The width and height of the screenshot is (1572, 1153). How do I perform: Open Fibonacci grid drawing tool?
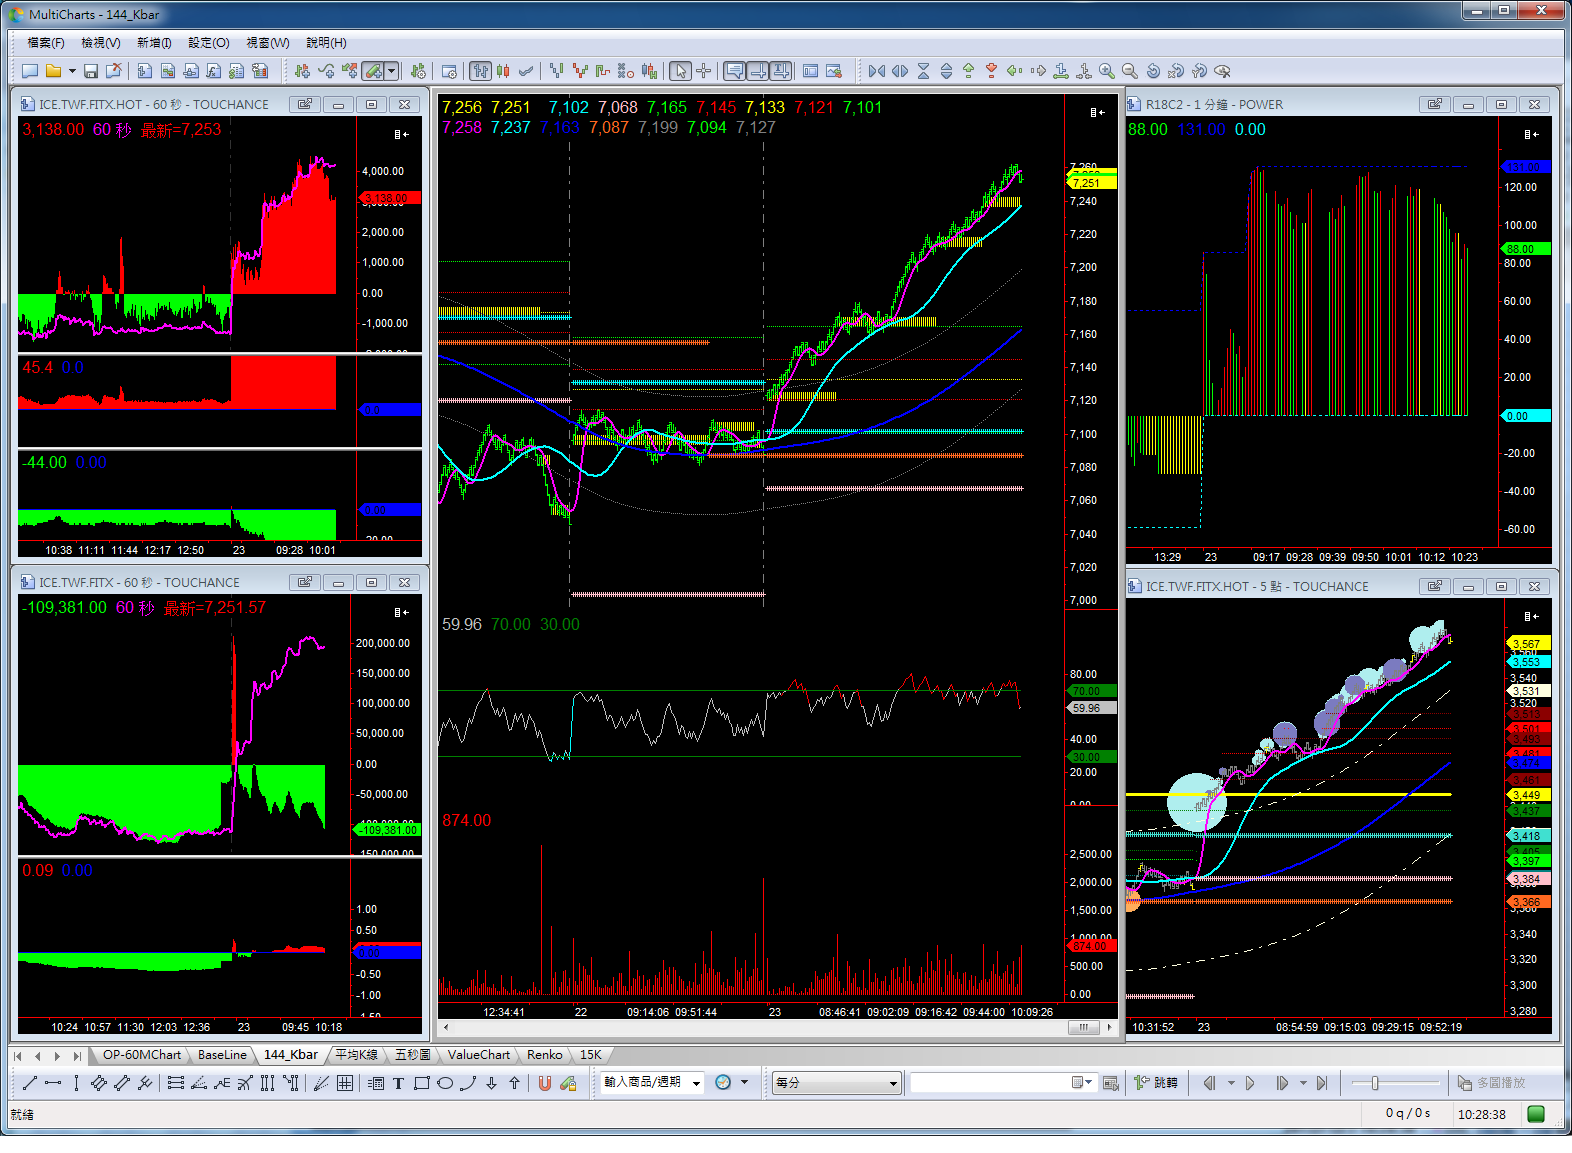point(344,1083)
